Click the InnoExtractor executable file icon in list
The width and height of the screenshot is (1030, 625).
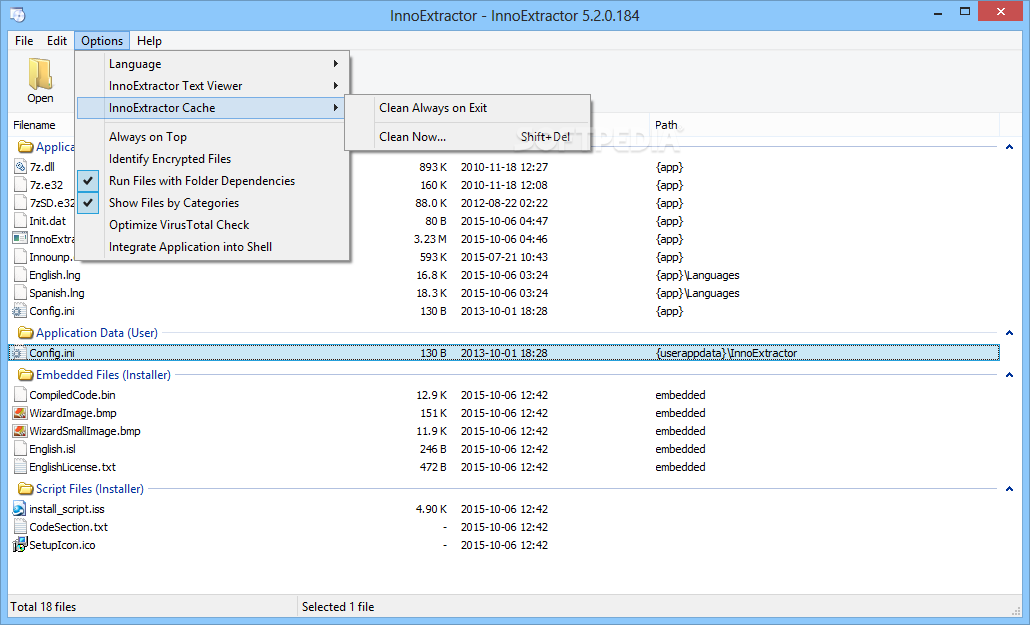coord(20,239)
